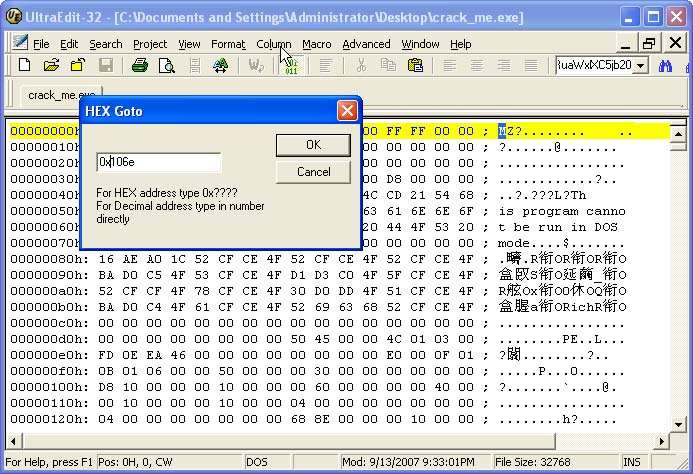
Task: Close the HEX Goto dialog
Action: click(x=347, y=111)
